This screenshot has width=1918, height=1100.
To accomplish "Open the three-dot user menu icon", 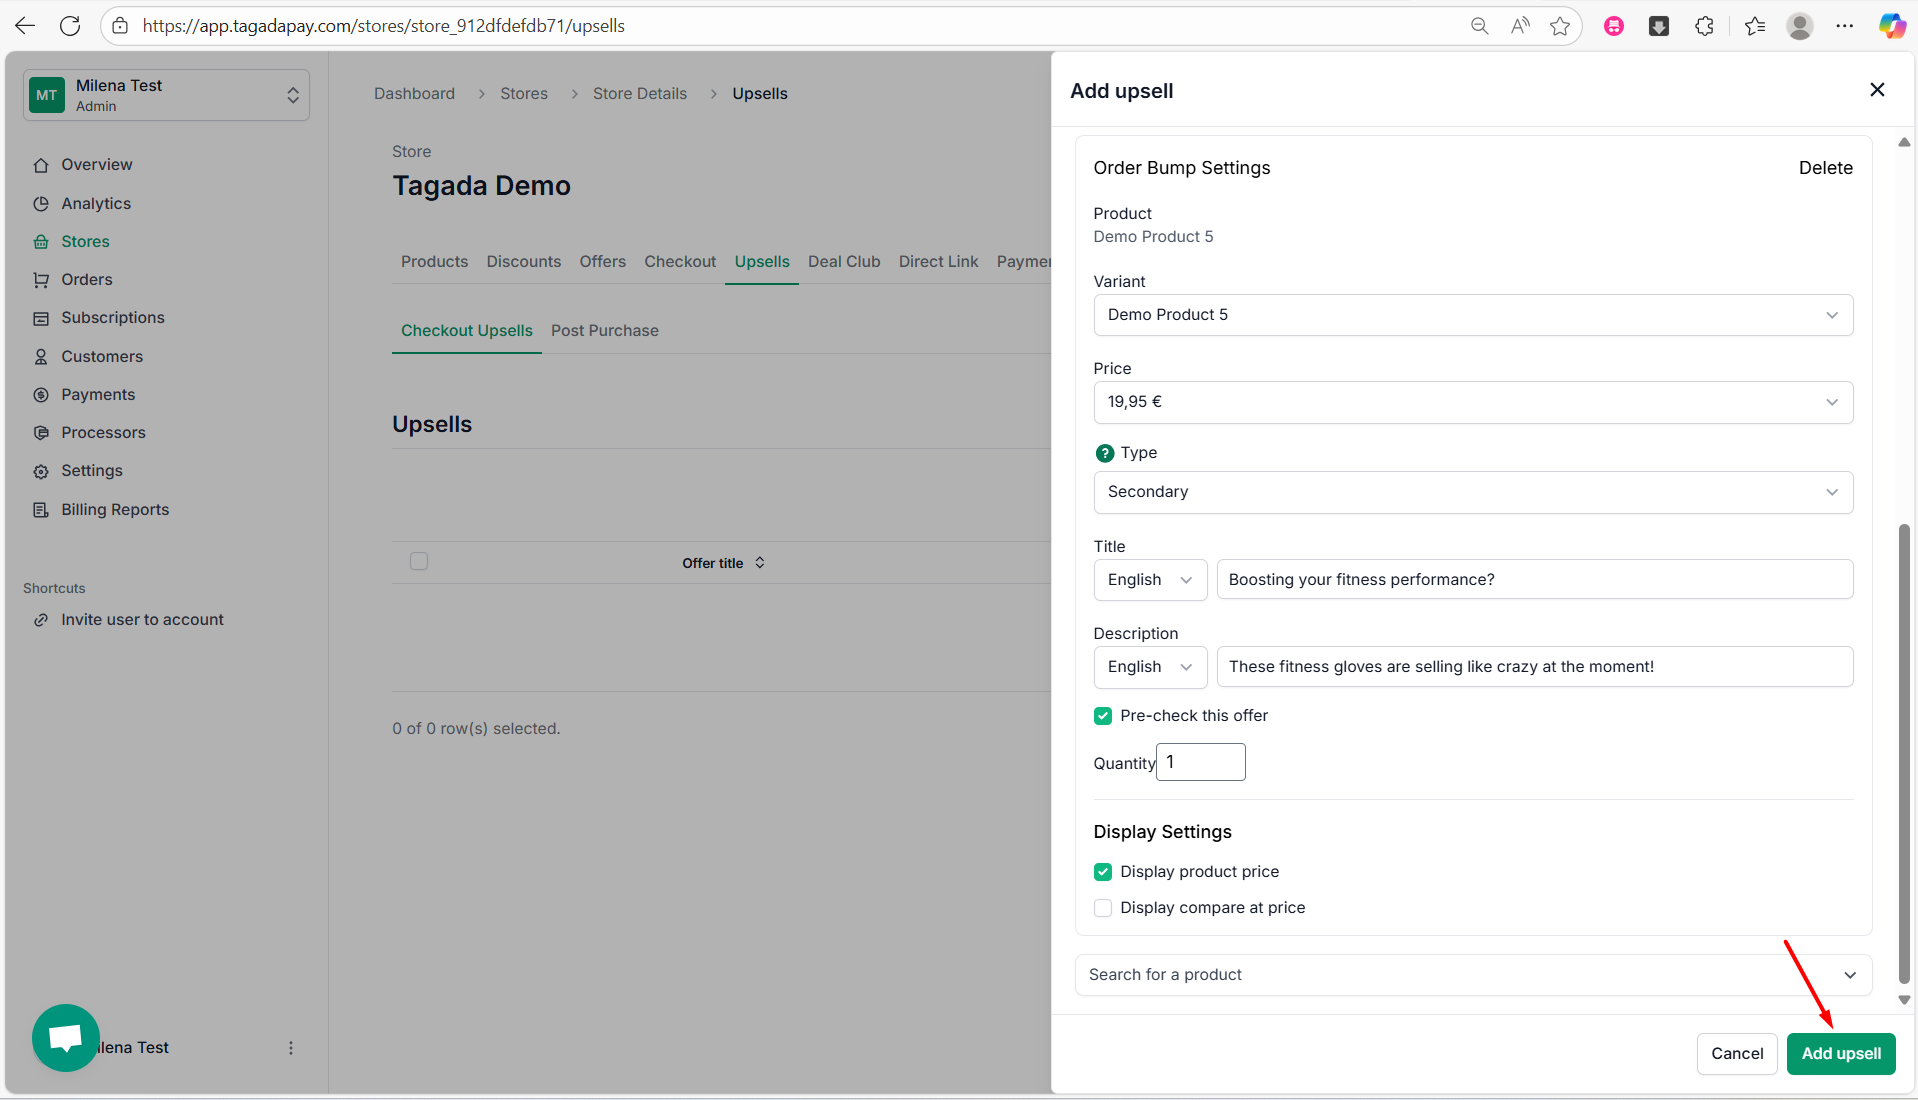I will click(x=291, y=1048).
